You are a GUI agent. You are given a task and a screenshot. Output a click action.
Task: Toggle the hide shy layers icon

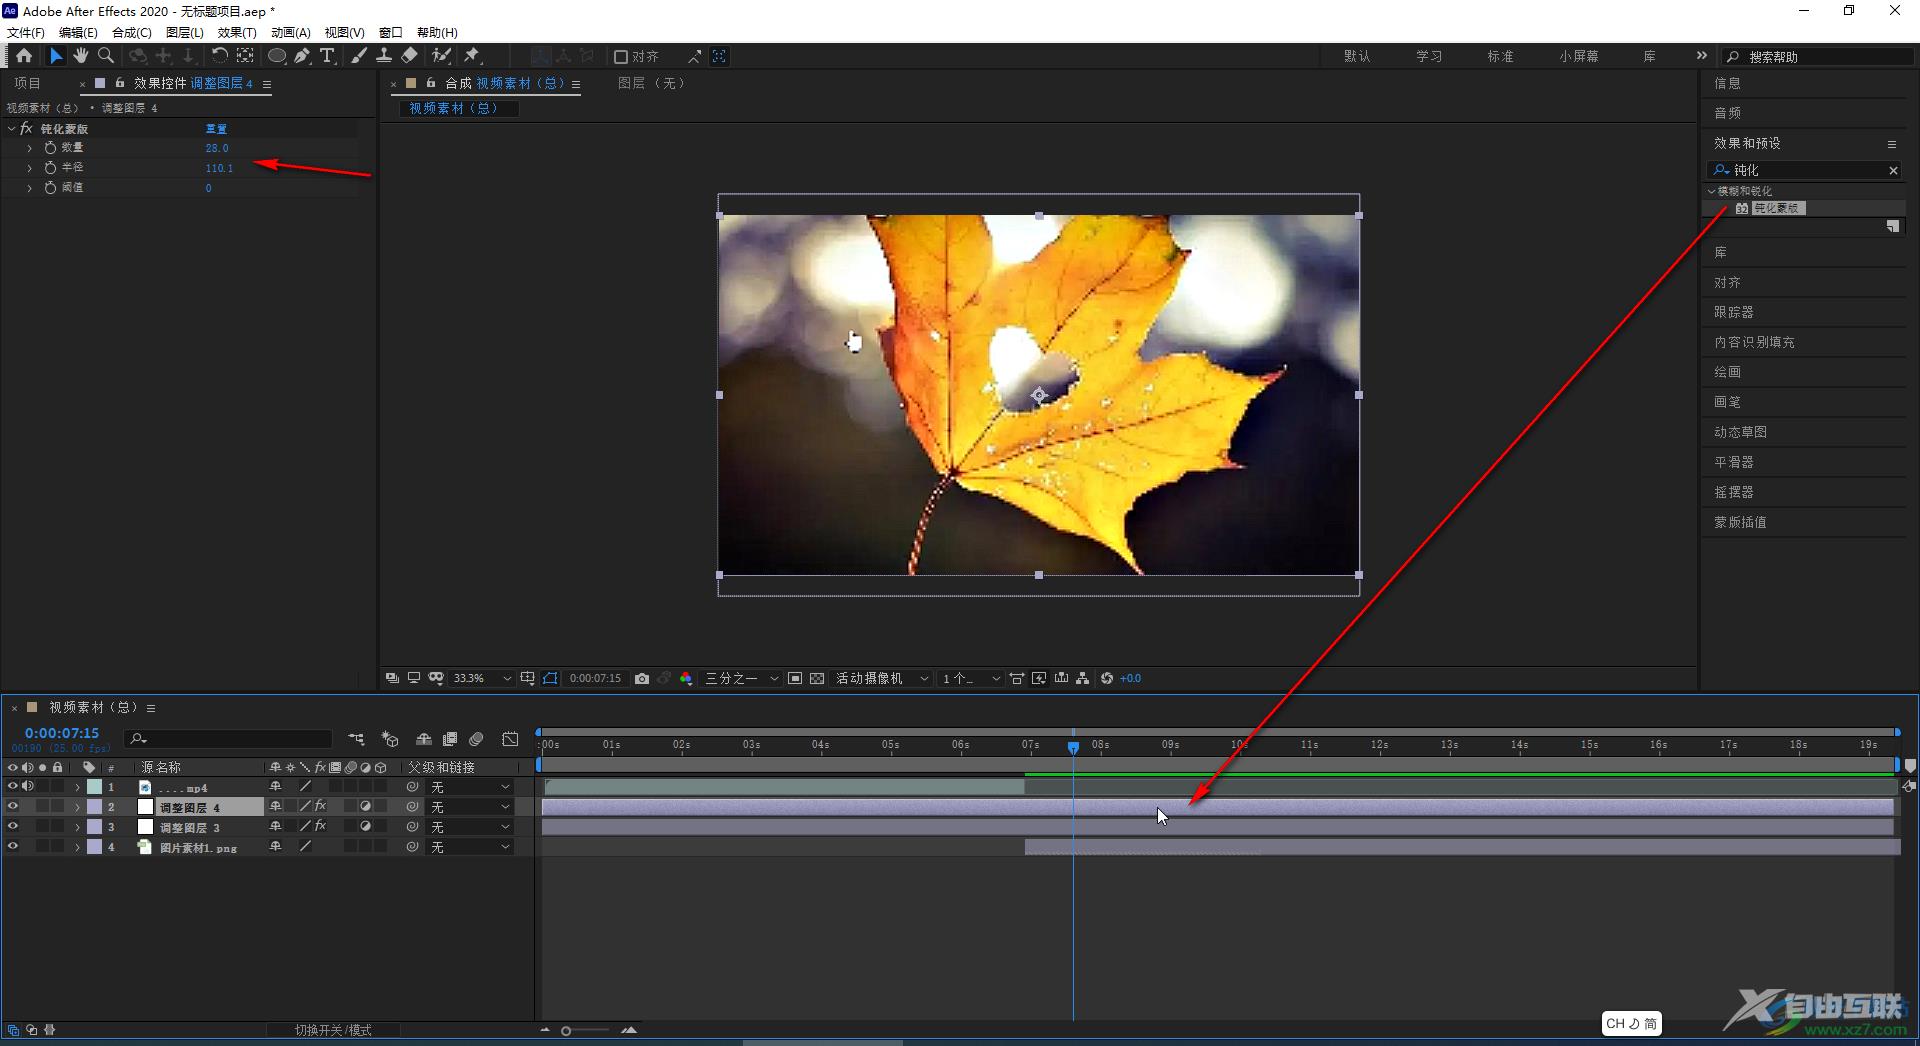coord(424,739)
